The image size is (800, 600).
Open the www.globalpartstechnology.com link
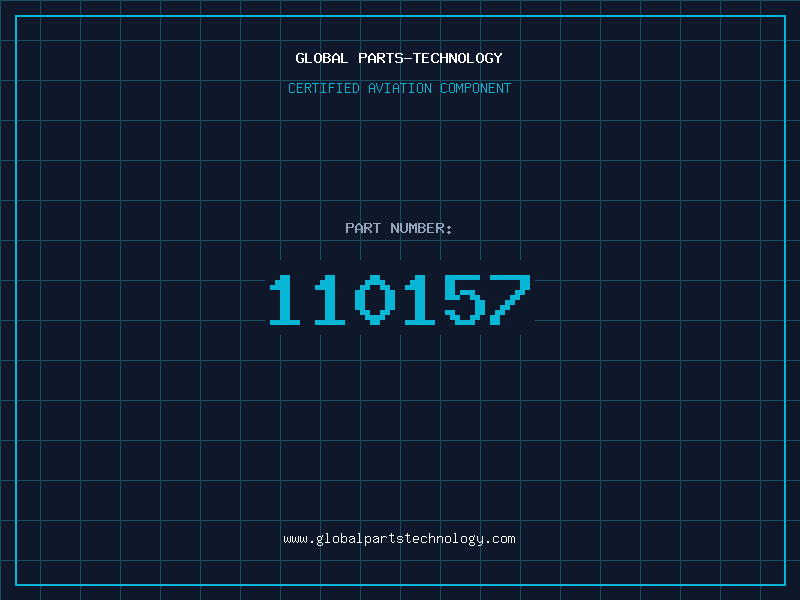(399, 539)
